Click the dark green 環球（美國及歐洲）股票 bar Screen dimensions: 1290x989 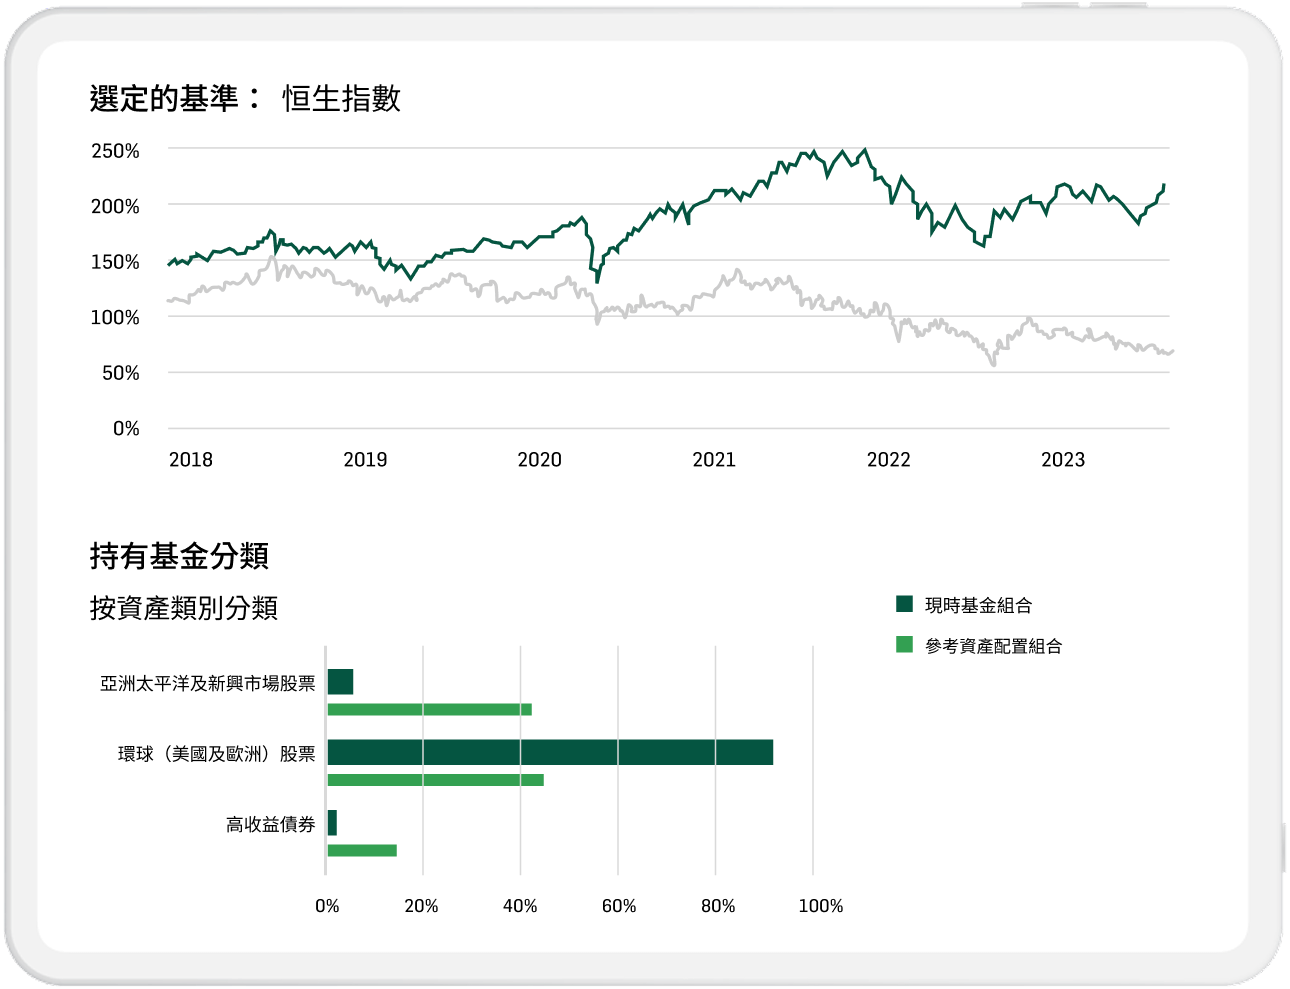tap(549, 752)
